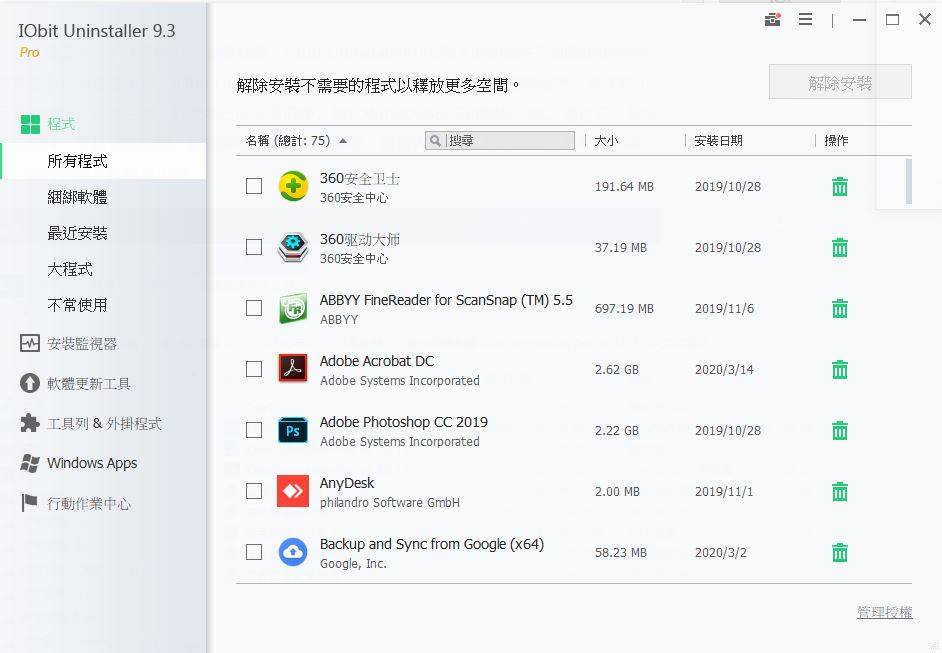Tick the Adobe Acrobat DC checkbox
Viewport: 942px width, 653px height.
[254, 369]
